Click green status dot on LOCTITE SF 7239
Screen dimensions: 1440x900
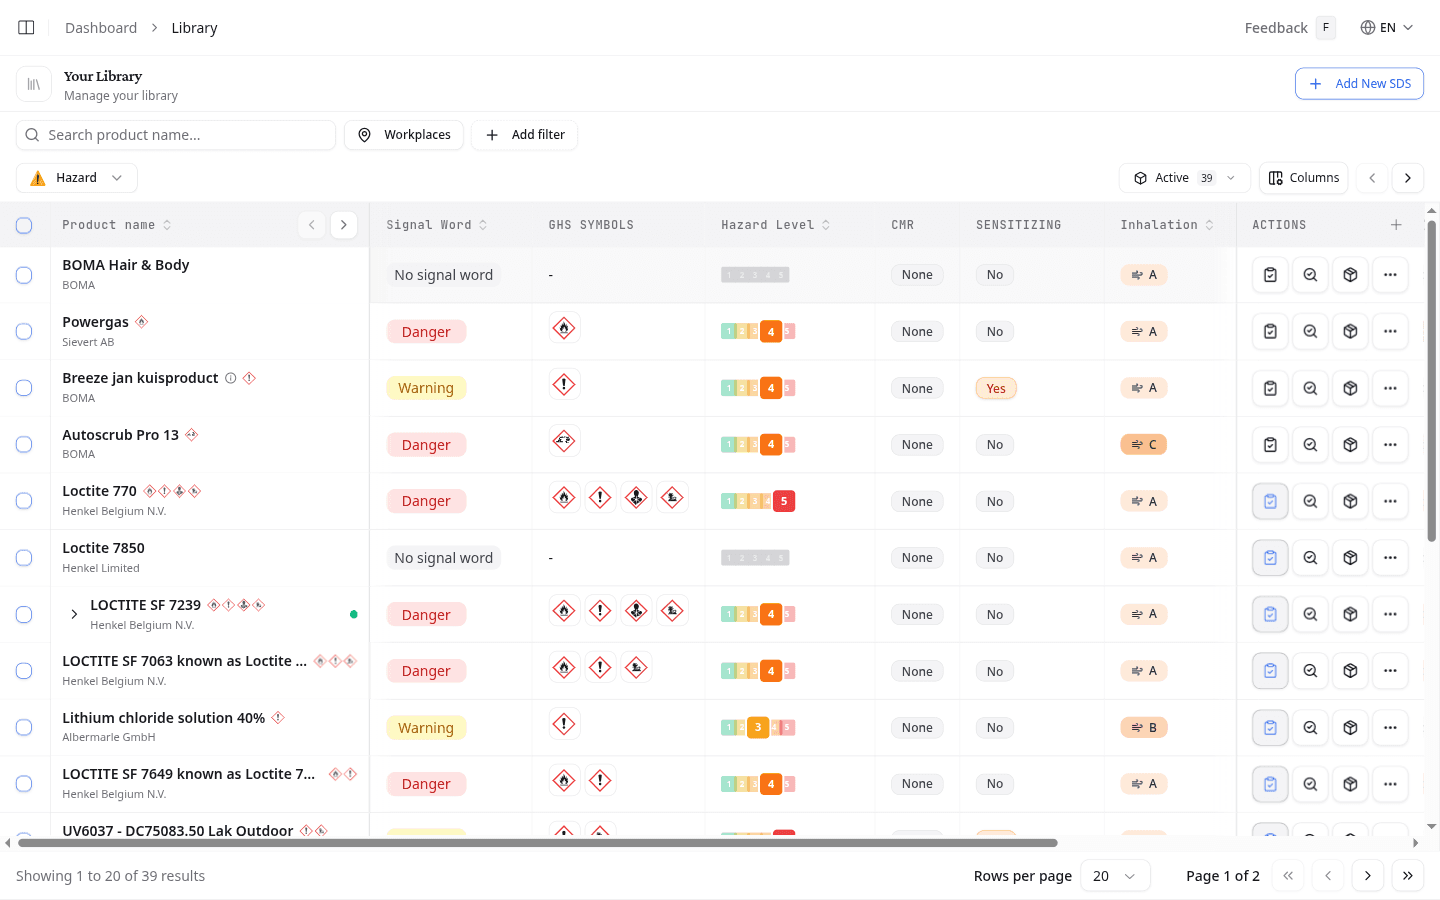point(354,614)
